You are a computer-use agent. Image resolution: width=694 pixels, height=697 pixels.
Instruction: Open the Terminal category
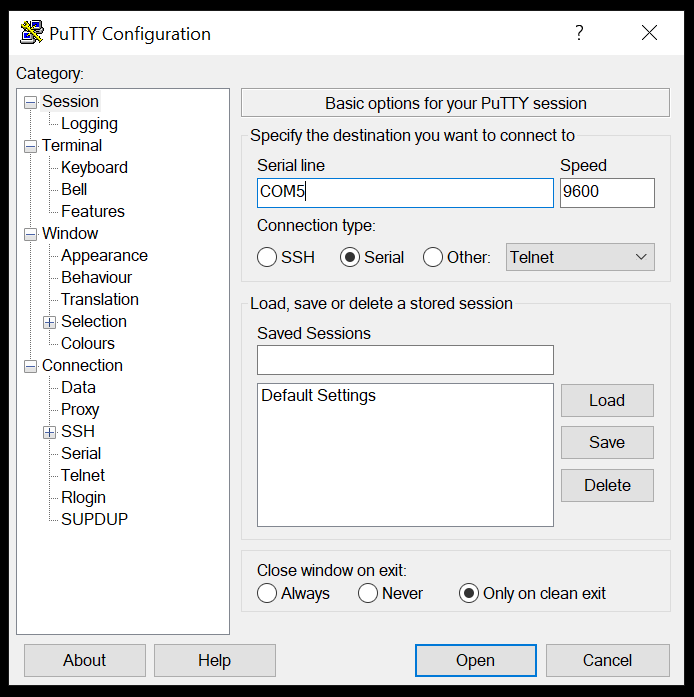[x=72, y=145]
